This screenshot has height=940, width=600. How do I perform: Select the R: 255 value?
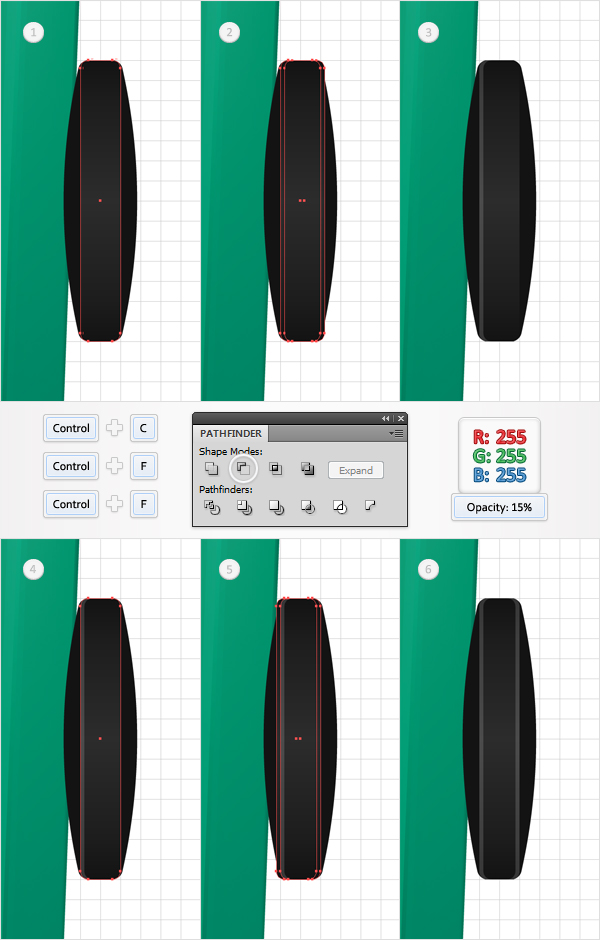[x=499, y=437]
